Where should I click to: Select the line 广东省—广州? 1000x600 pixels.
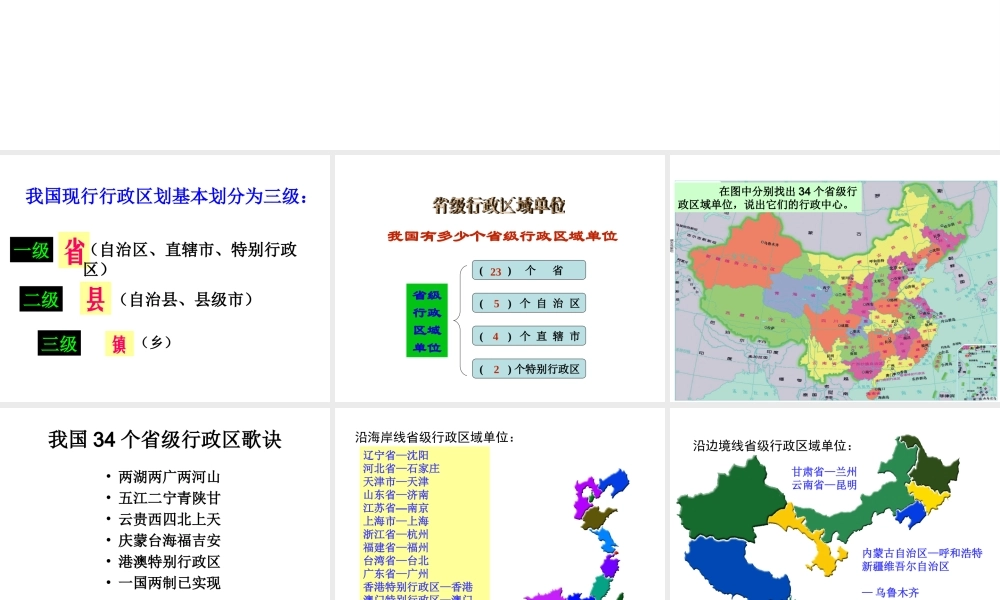pos(396,574)
